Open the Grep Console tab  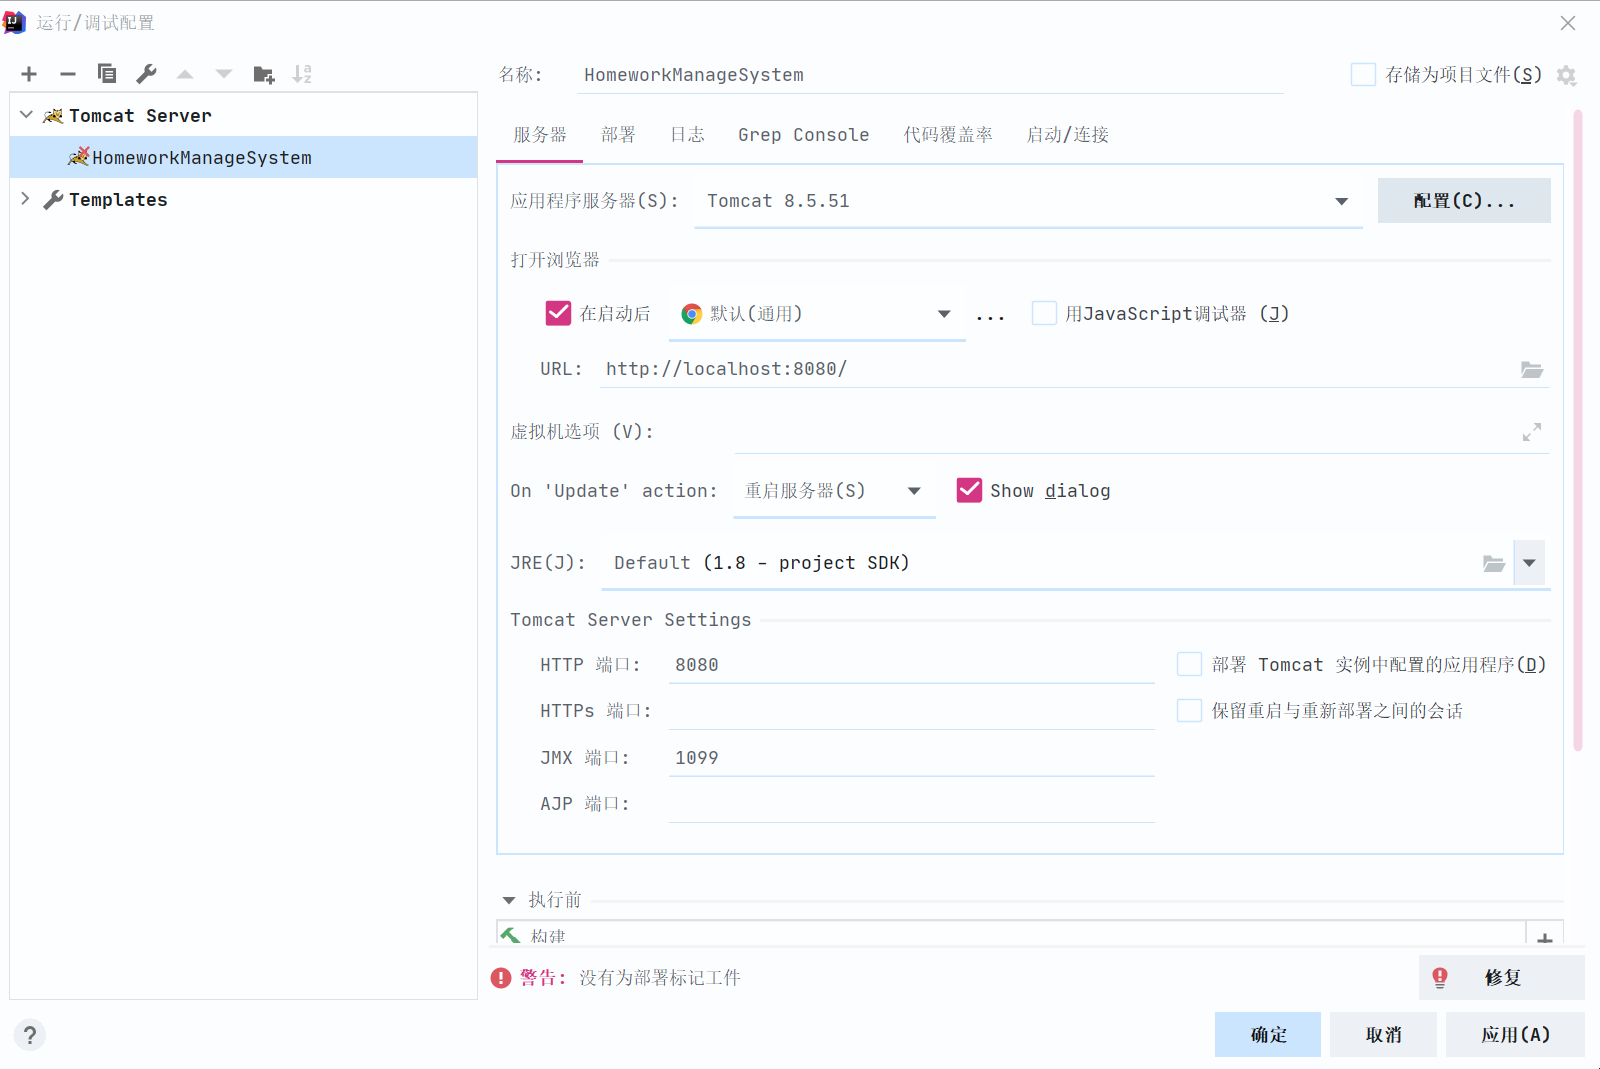click(x=803, y=135)
